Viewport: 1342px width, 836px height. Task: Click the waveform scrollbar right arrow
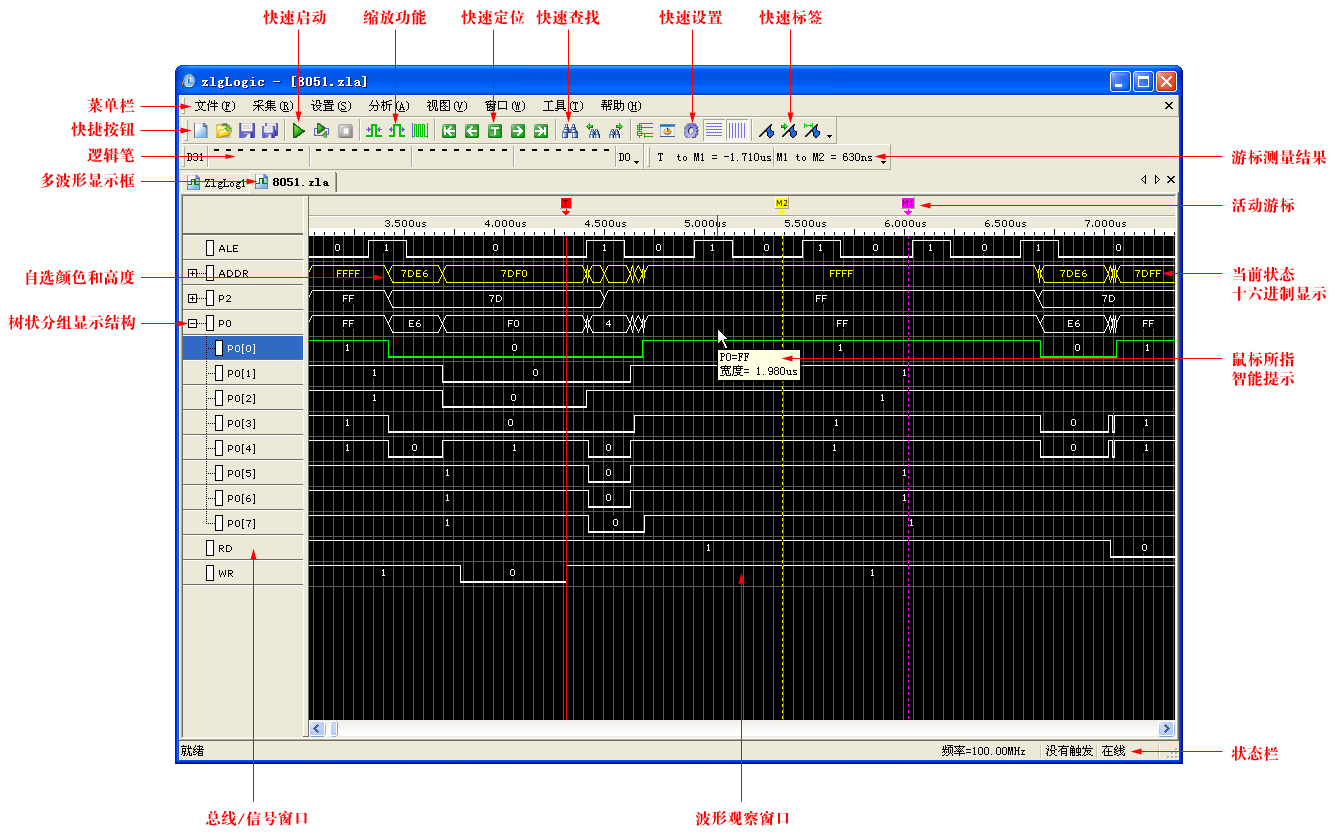(x=1166, y=729)
